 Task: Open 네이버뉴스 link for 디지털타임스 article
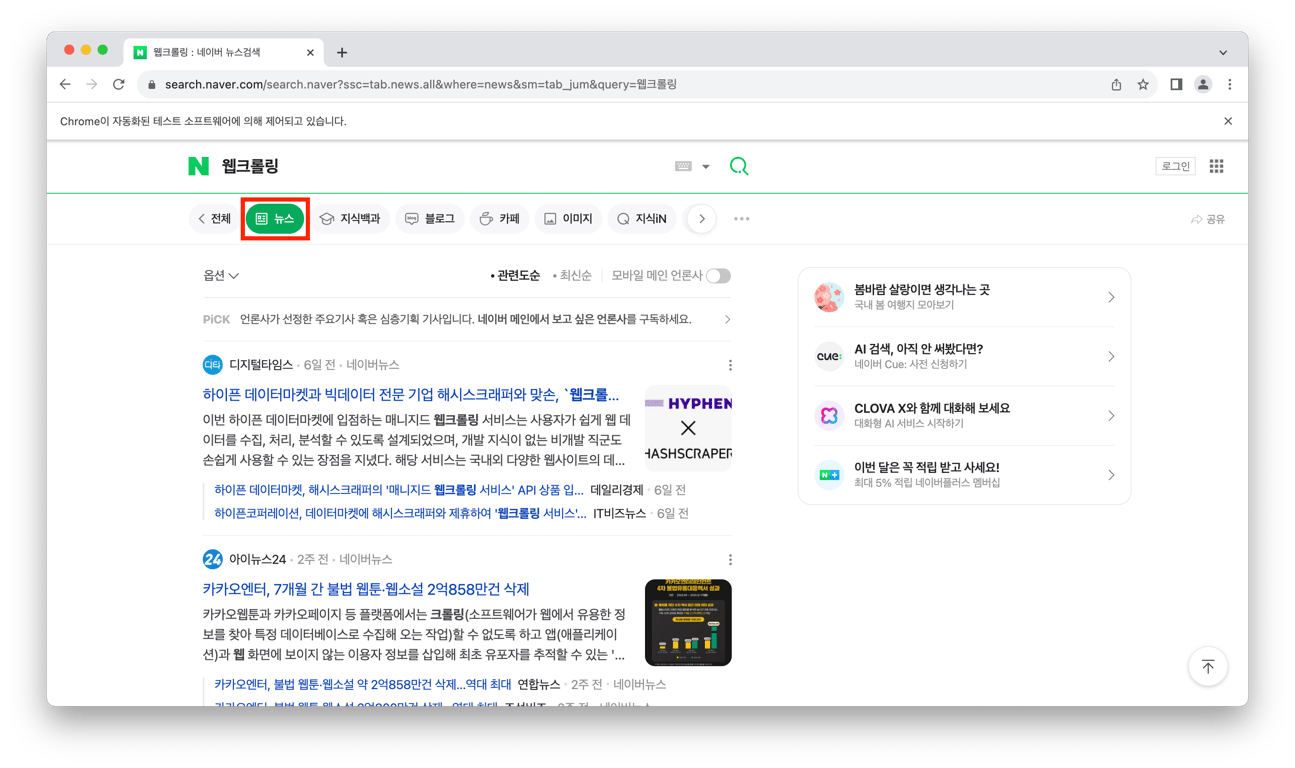tap(373, 365)
